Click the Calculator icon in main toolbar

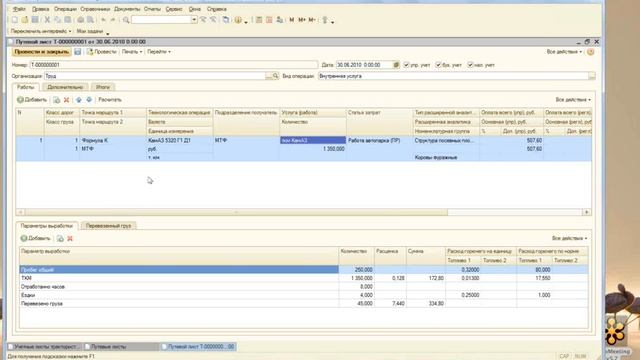(259, 20)
